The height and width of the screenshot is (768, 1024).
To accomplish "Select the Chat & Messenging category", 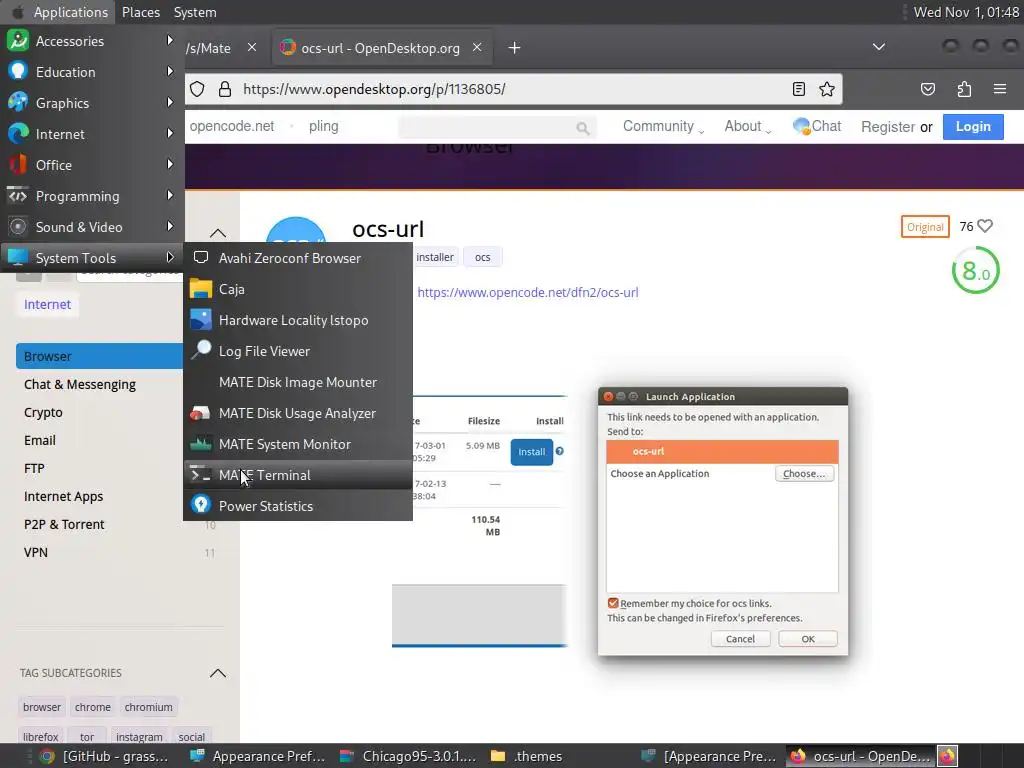I will (80, 384).
